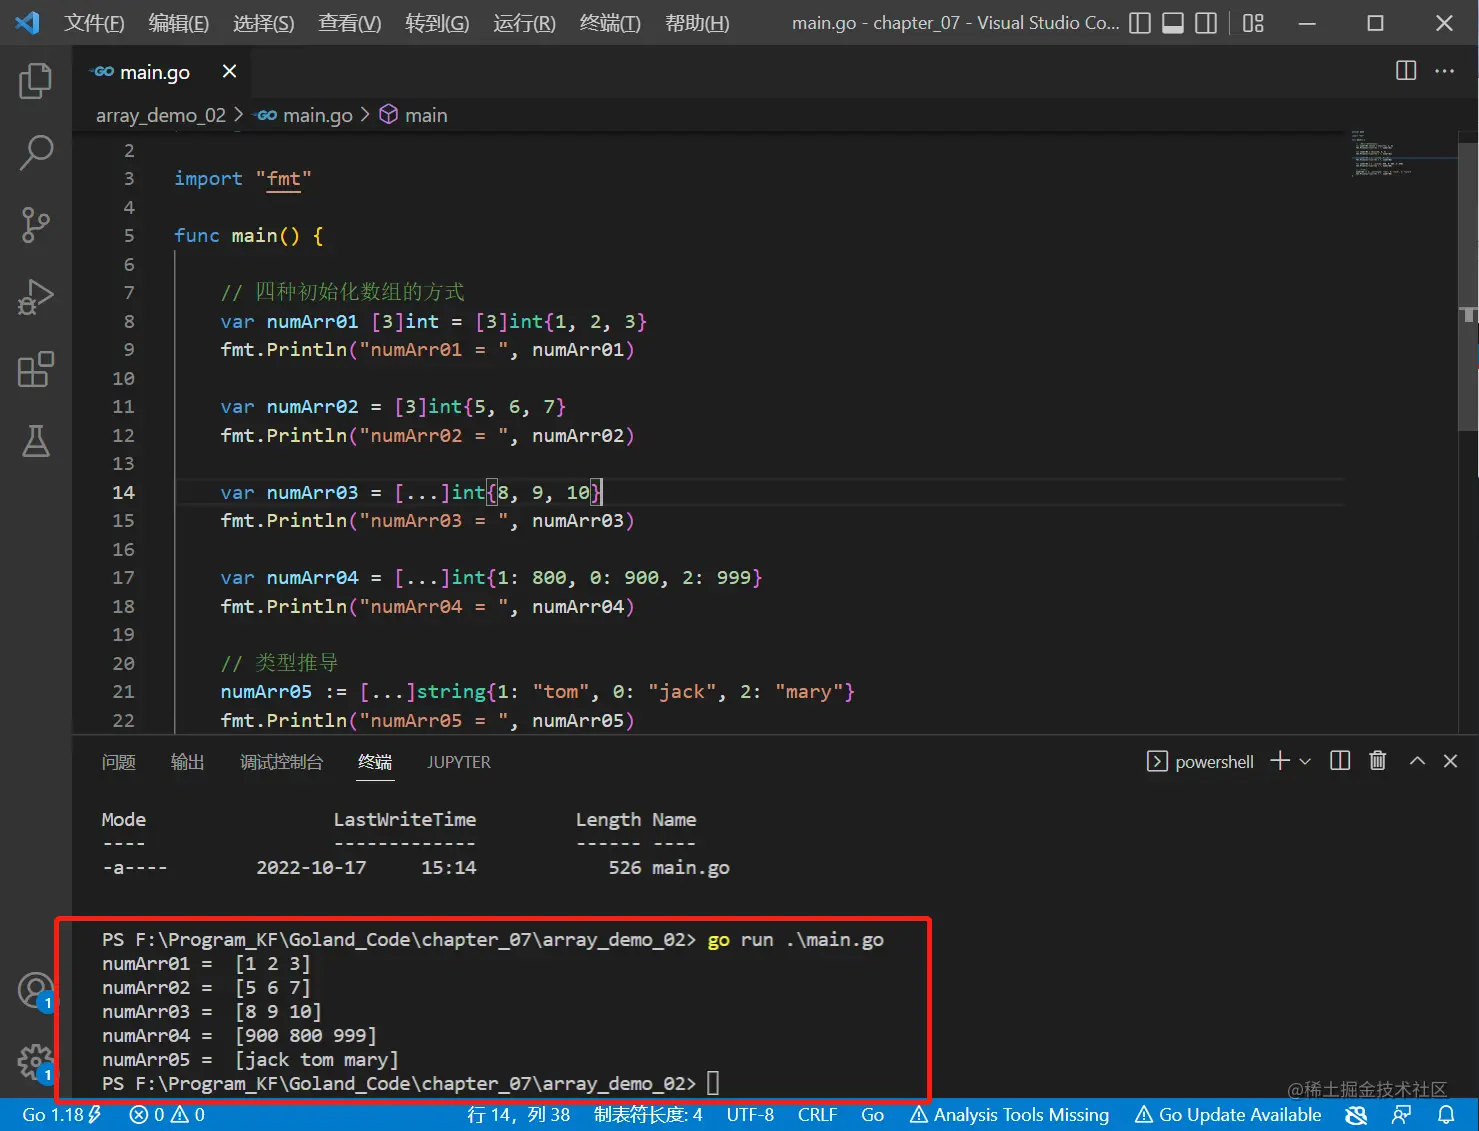Screen dimensions: 1479x1131
Task: Click the import "fmt" code line
Action: click(x=242, y=179)
